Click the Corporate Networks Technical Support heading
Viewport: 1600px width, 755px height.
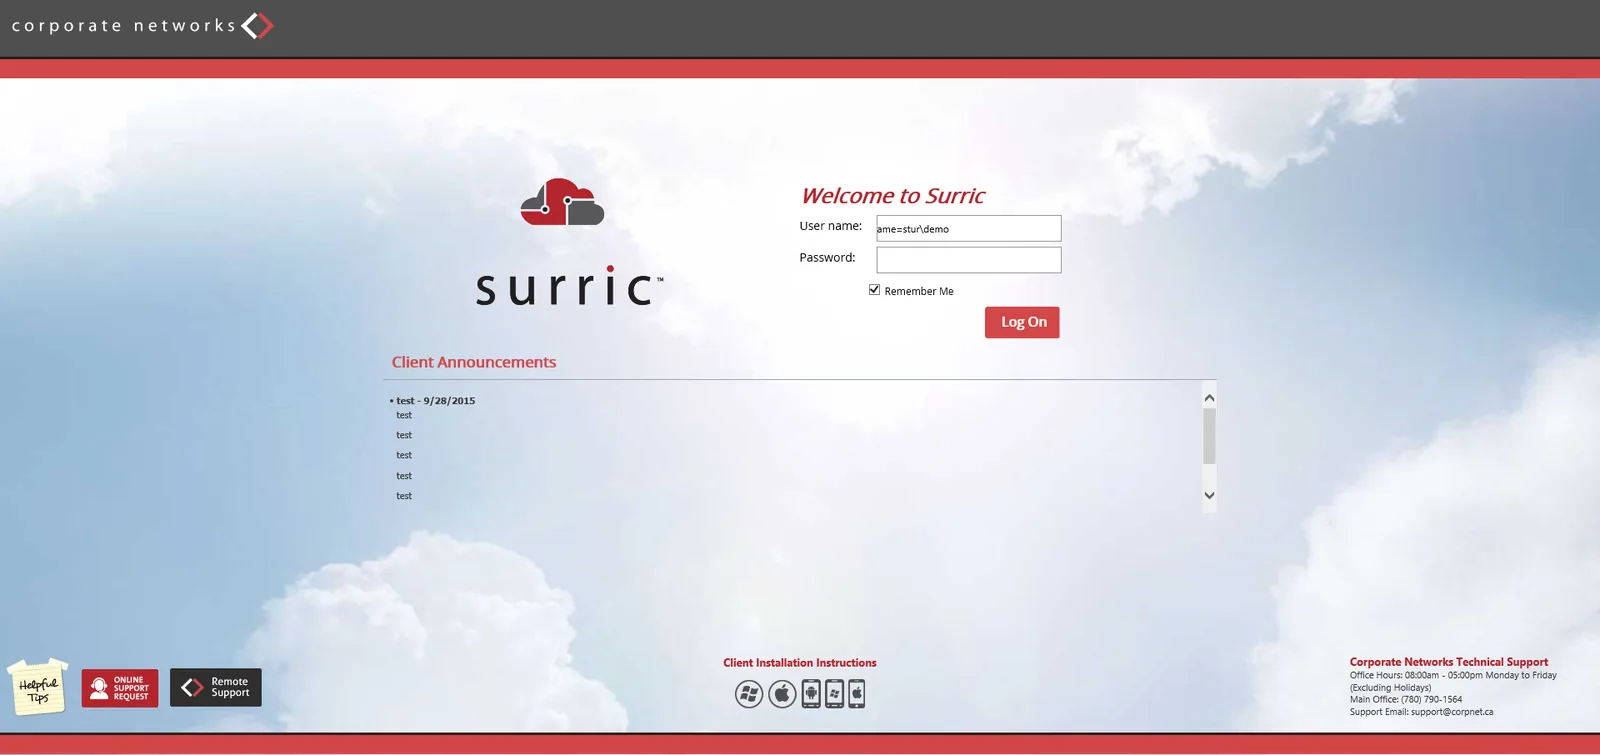(1449, 662)
